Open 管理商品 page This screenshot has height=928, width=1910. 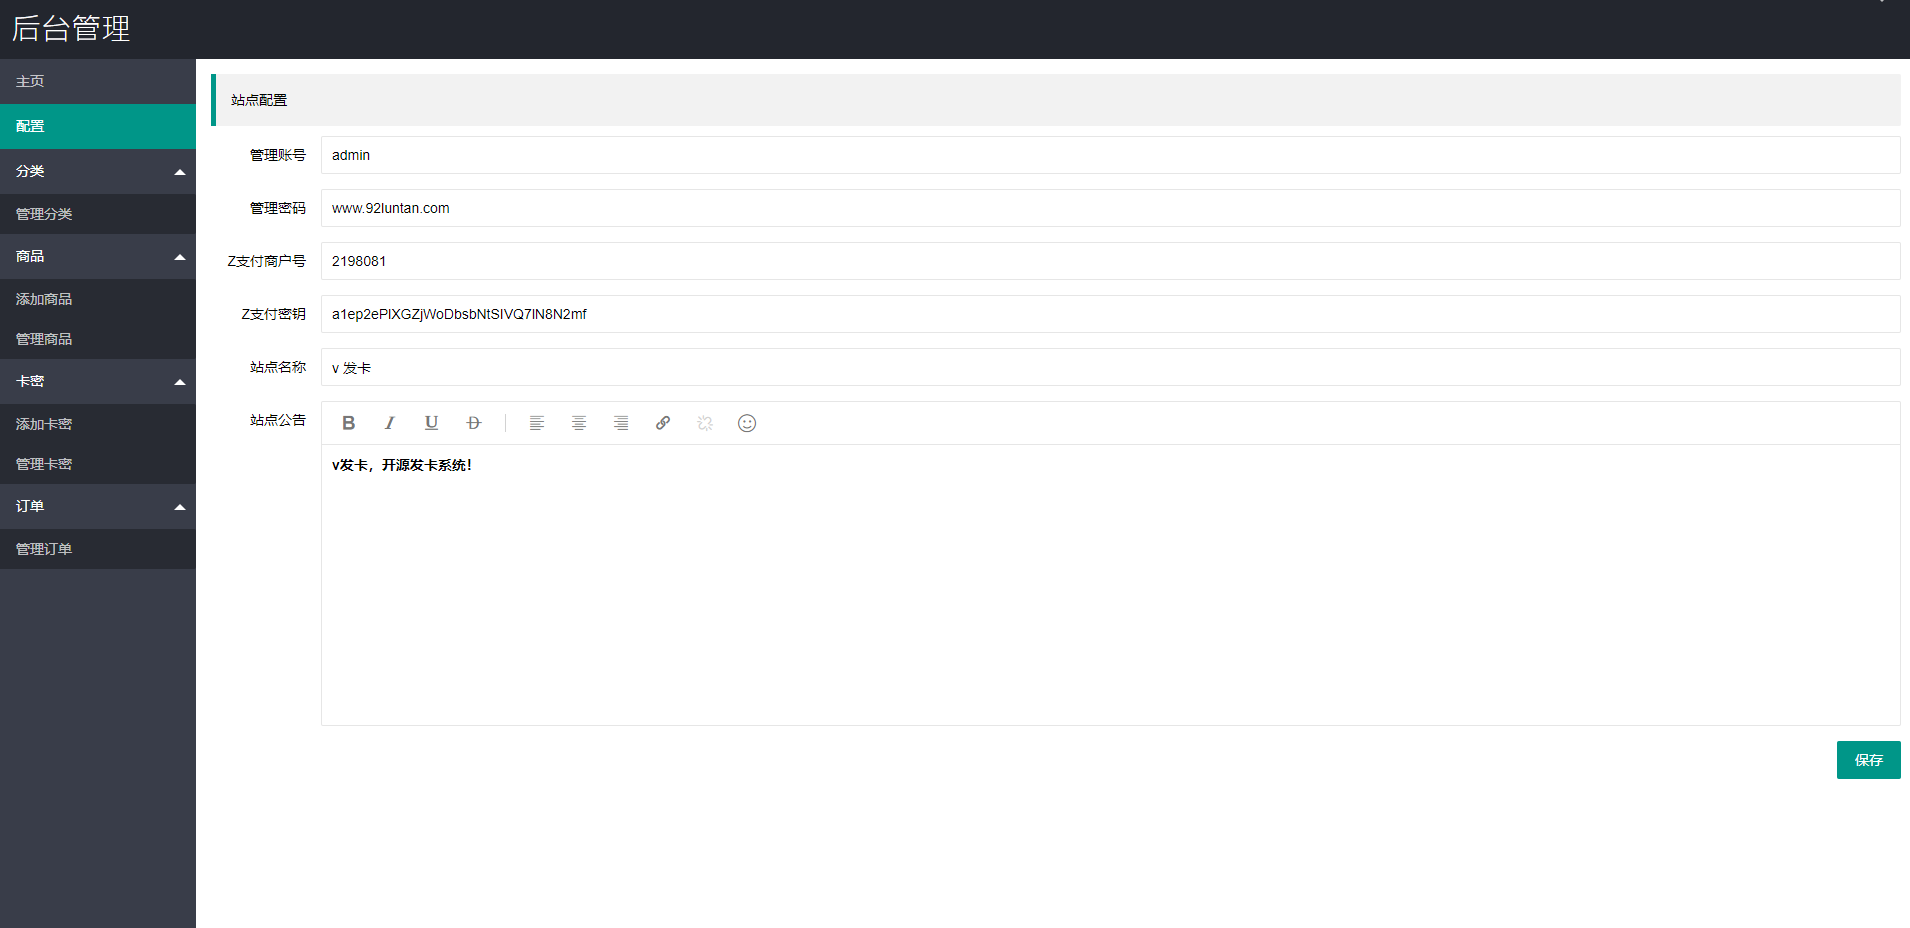tap(98, 339)
